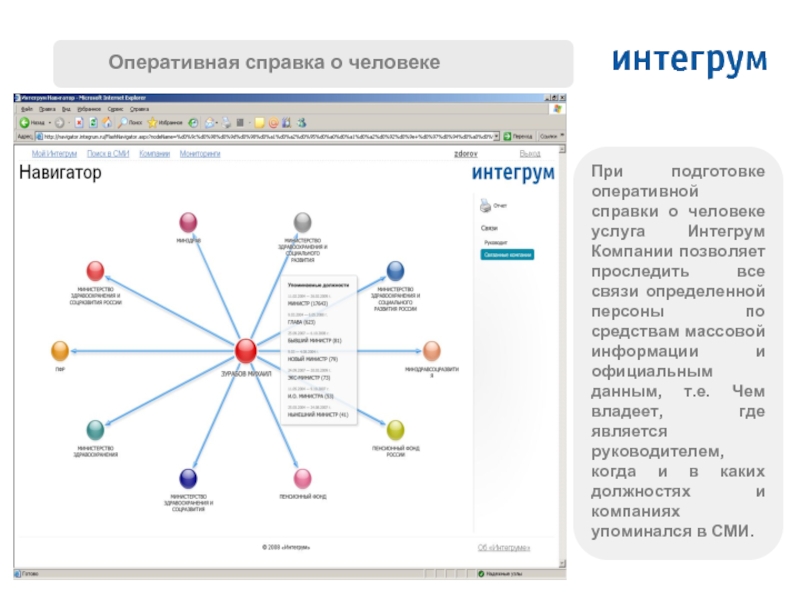The image size is (800, 600).
Task: Click the Forward arrow toolbar icon
Action: tap(59, 122)
